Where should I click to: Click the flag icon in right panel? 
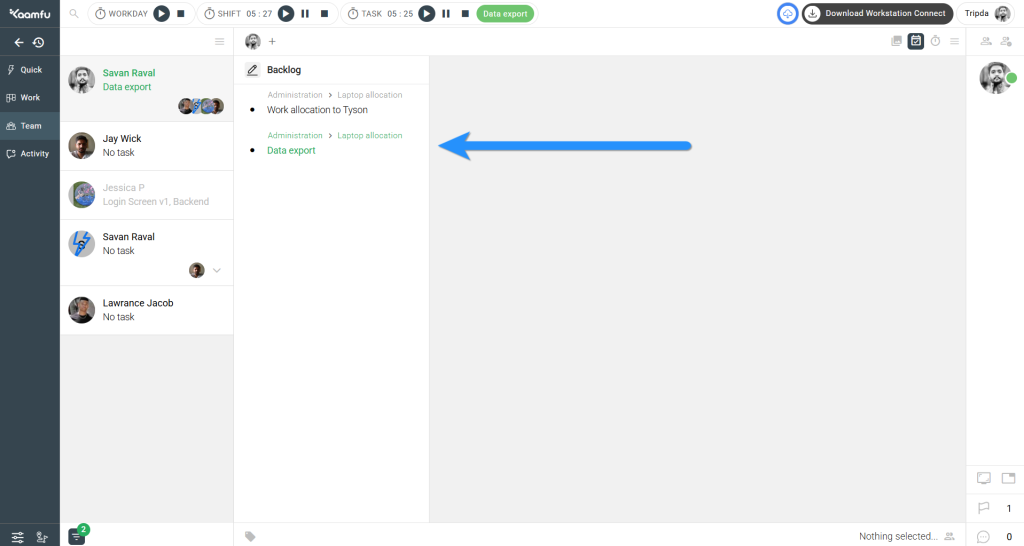click(x=983, y=508)
